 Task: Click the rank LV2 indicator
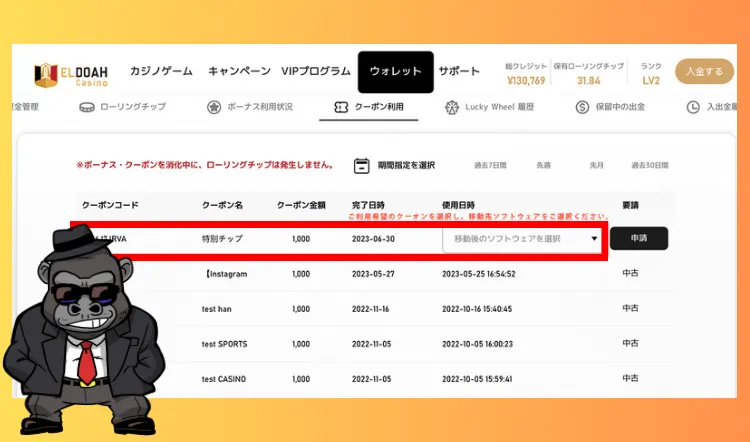pyautogui.click(x=651, y=80)
